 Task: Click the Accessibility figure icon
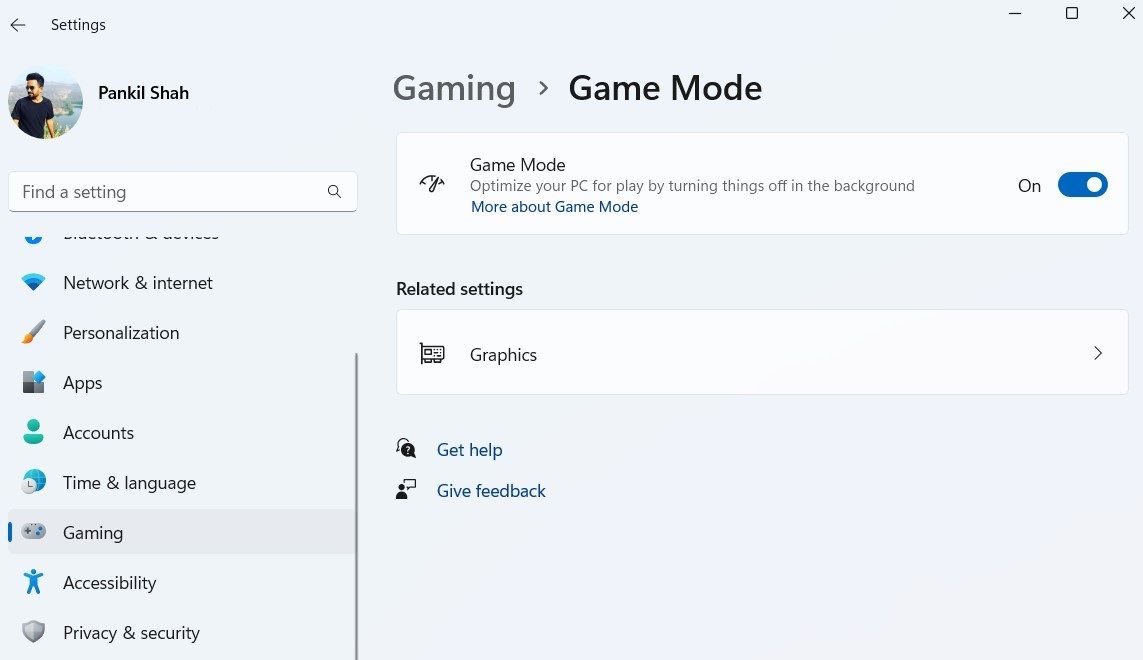pyautogui.click(x=34, y=583)
